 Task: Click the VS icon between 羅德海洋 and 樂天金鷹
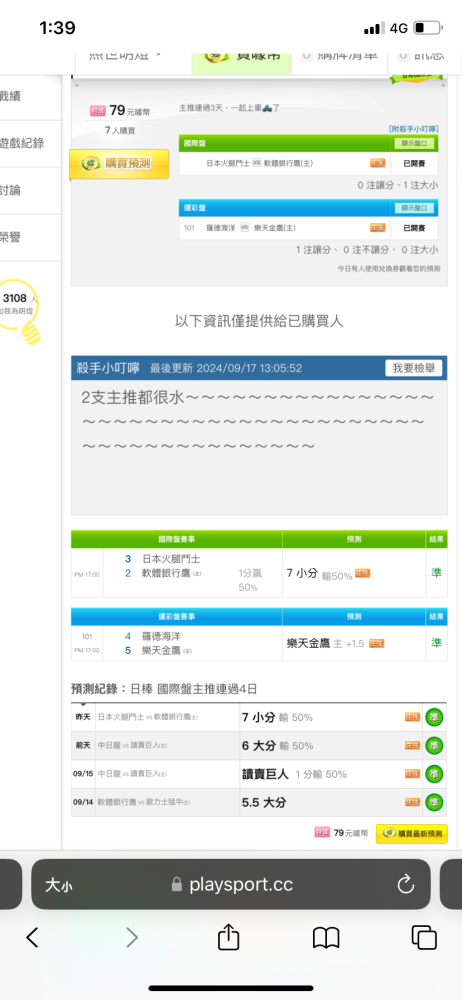(244, 228)
